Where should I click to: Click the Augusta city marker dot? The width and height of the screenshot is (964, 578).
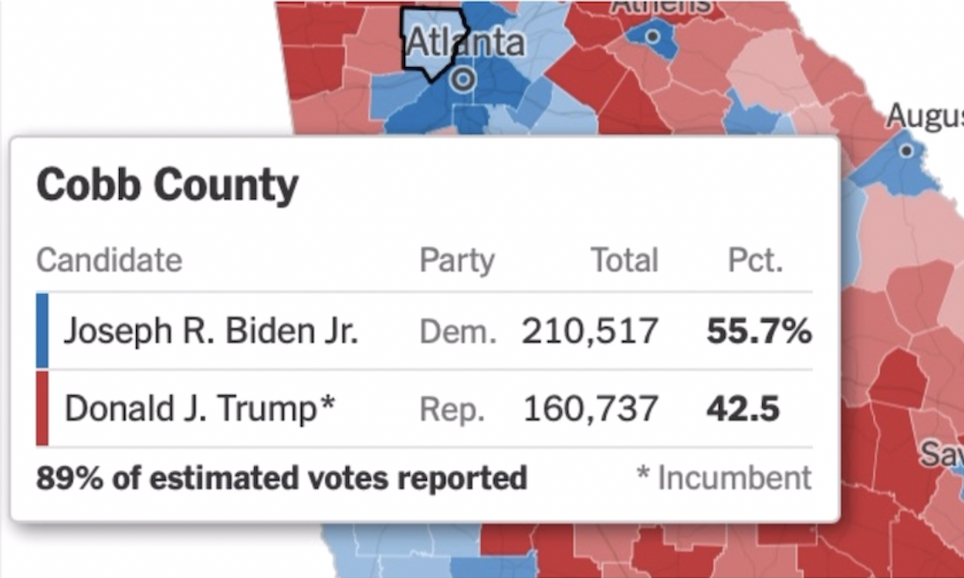pos(906,151)
